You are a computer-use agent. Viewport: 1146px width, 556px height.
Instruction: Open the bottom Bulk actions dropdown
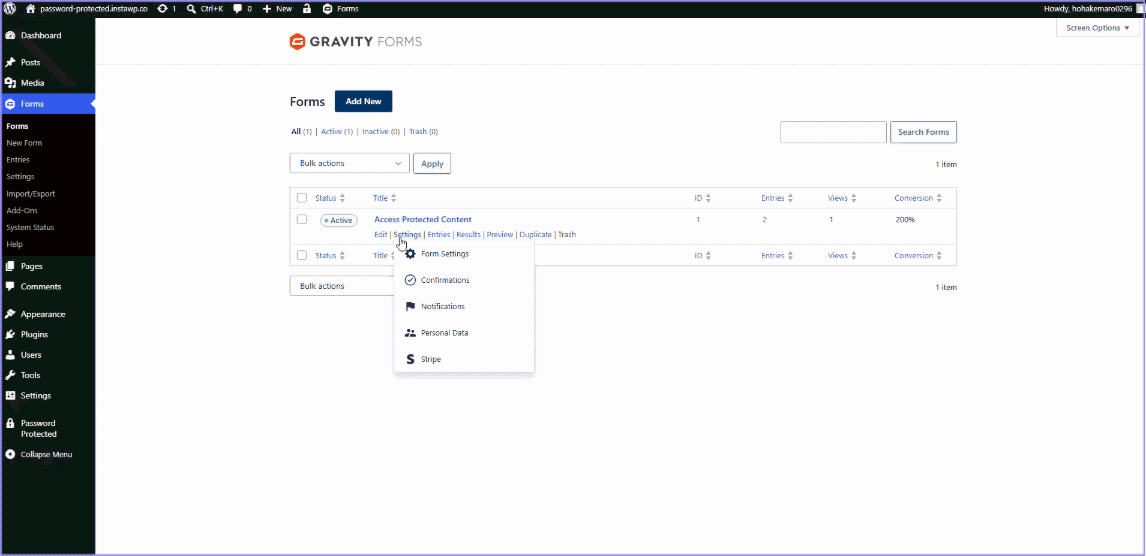pyautogui.click(x=341, y=286)
